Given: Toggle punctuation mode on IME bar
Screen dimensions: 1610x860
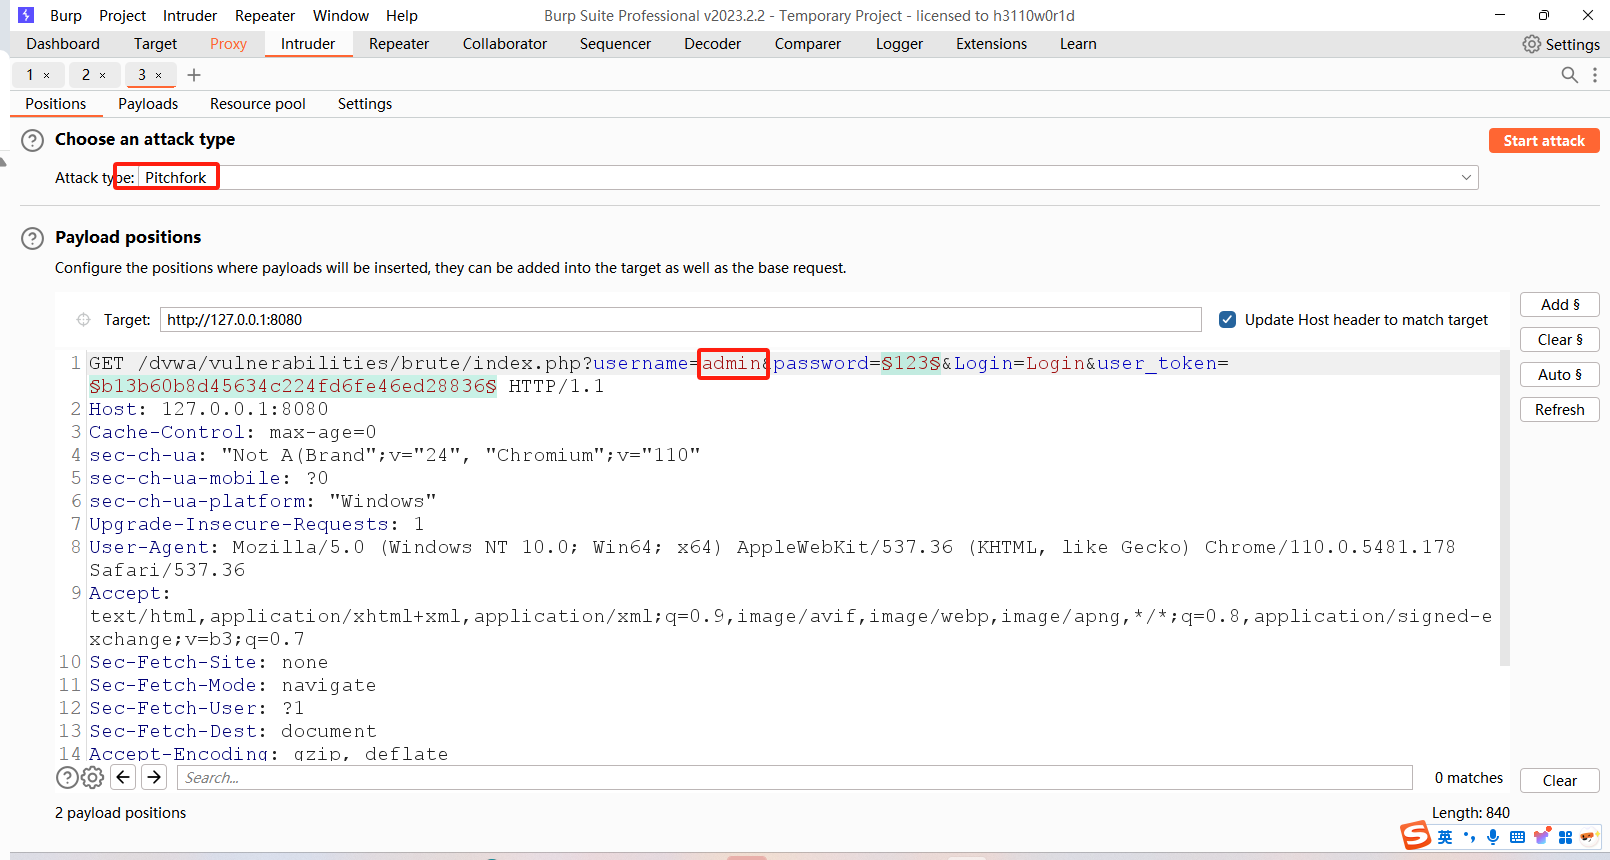Looking at the screenshot, I should tap(1469, 837).
